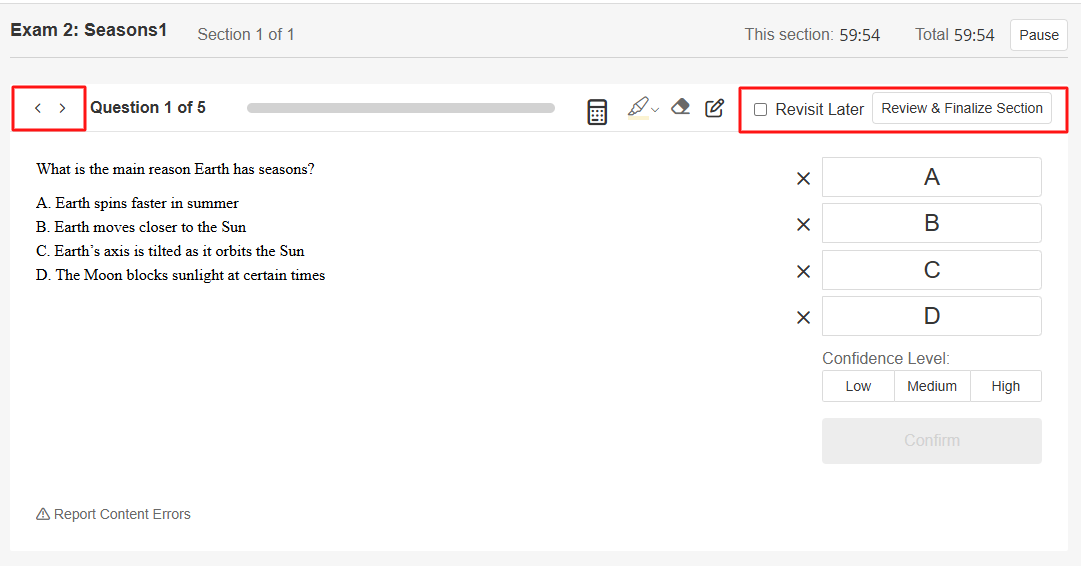This screenshot has height=566, width=1081.
Task: Click the question progress bar
Action: click(401, 108)
